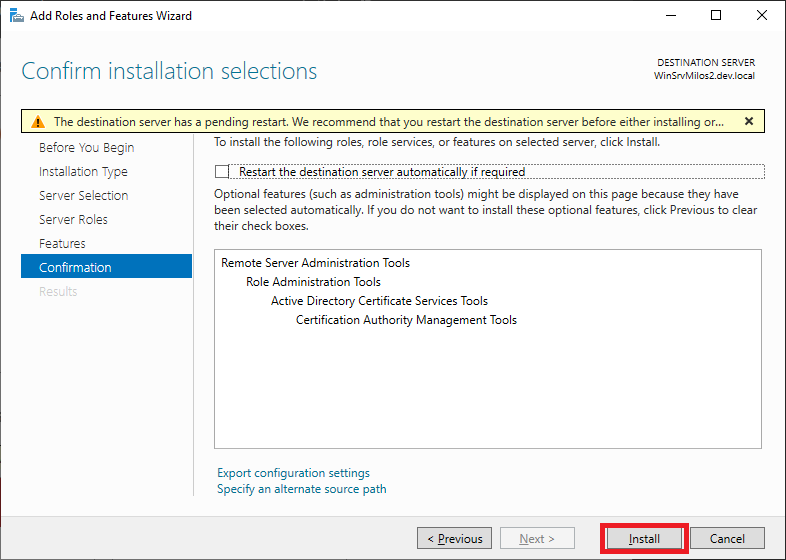786x560 pixels.
Task: Click Export configuration settings link
Action: pyautogui.click(x=293, y=473)
